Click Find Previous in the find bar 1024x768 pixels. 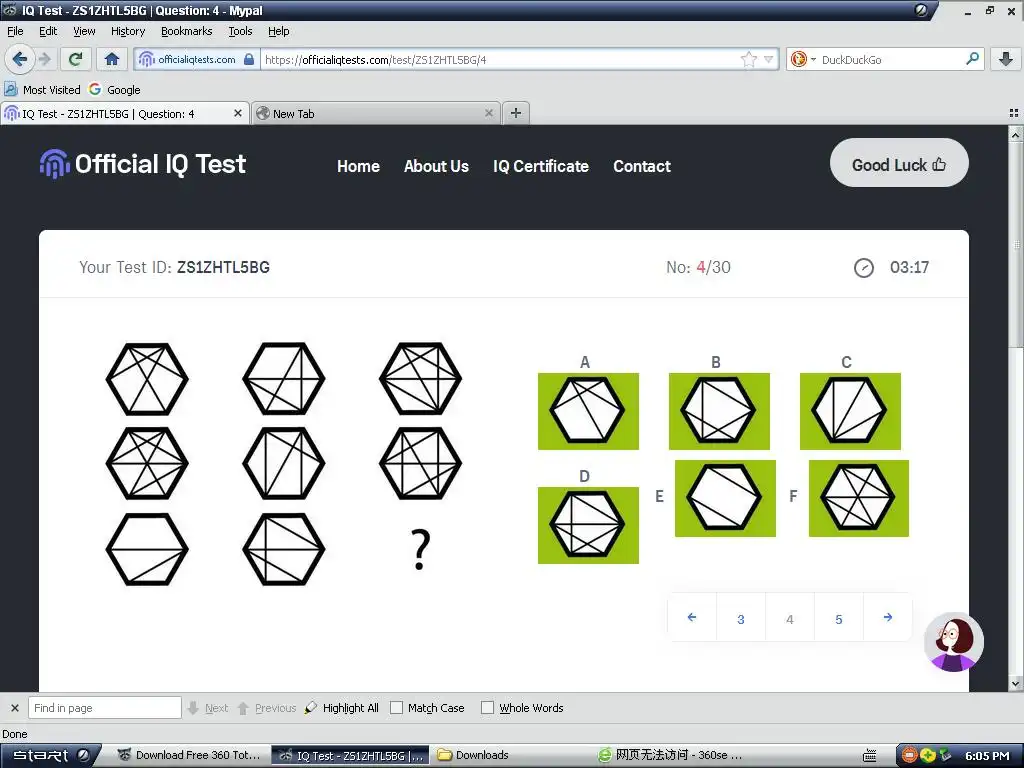click(266, 708)
